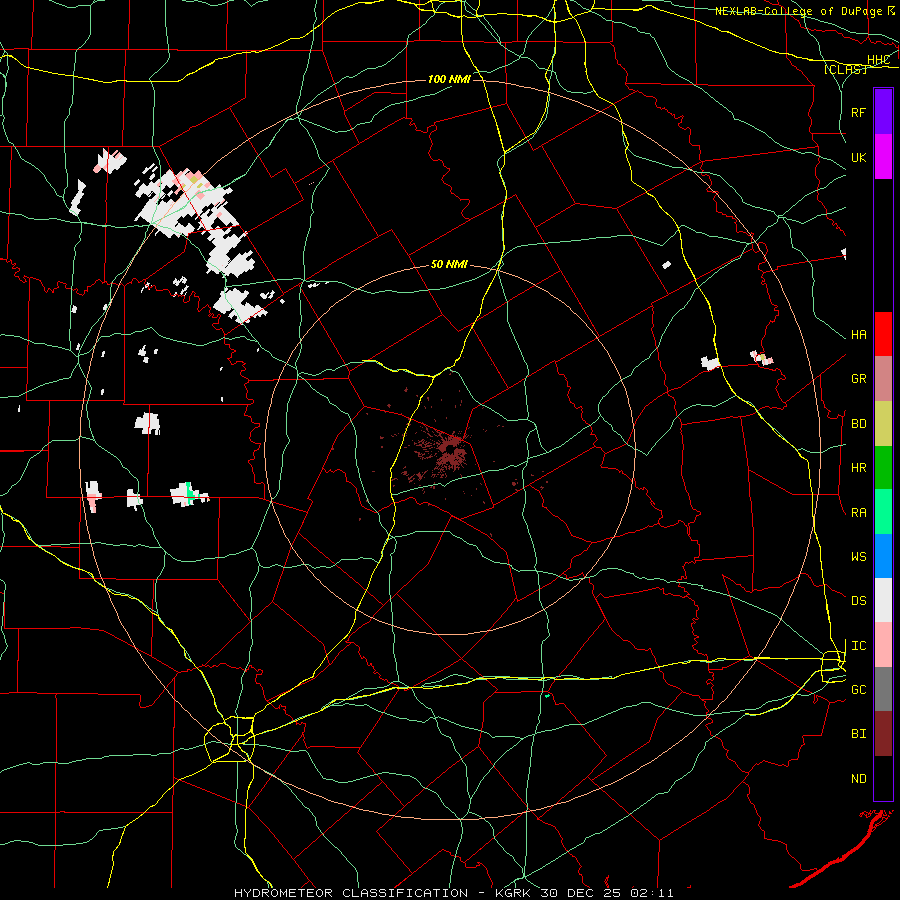Select the dark green HR legend swatch
The image size is (900, 900).
[x=883, y=468]
